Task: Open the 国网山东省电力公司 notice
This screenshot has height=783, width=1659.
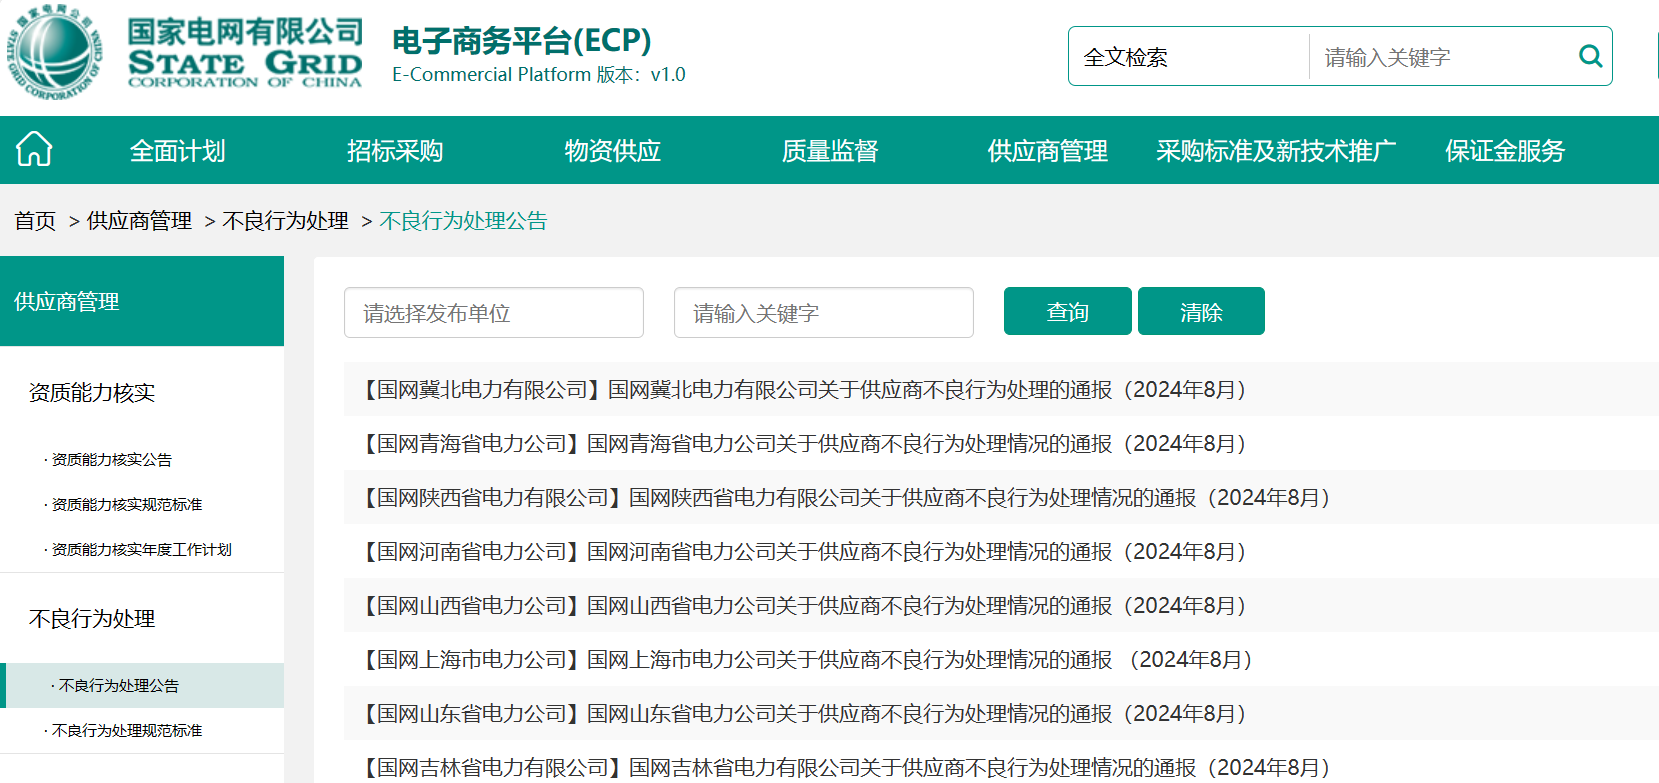Action: click(x=803, y=714)
